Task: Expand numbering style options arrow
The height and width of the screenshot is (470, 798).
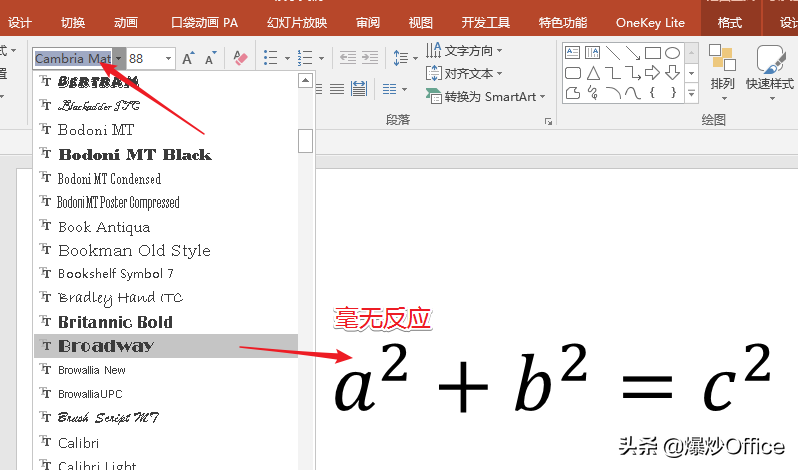Action: click(x=321, y=58)
